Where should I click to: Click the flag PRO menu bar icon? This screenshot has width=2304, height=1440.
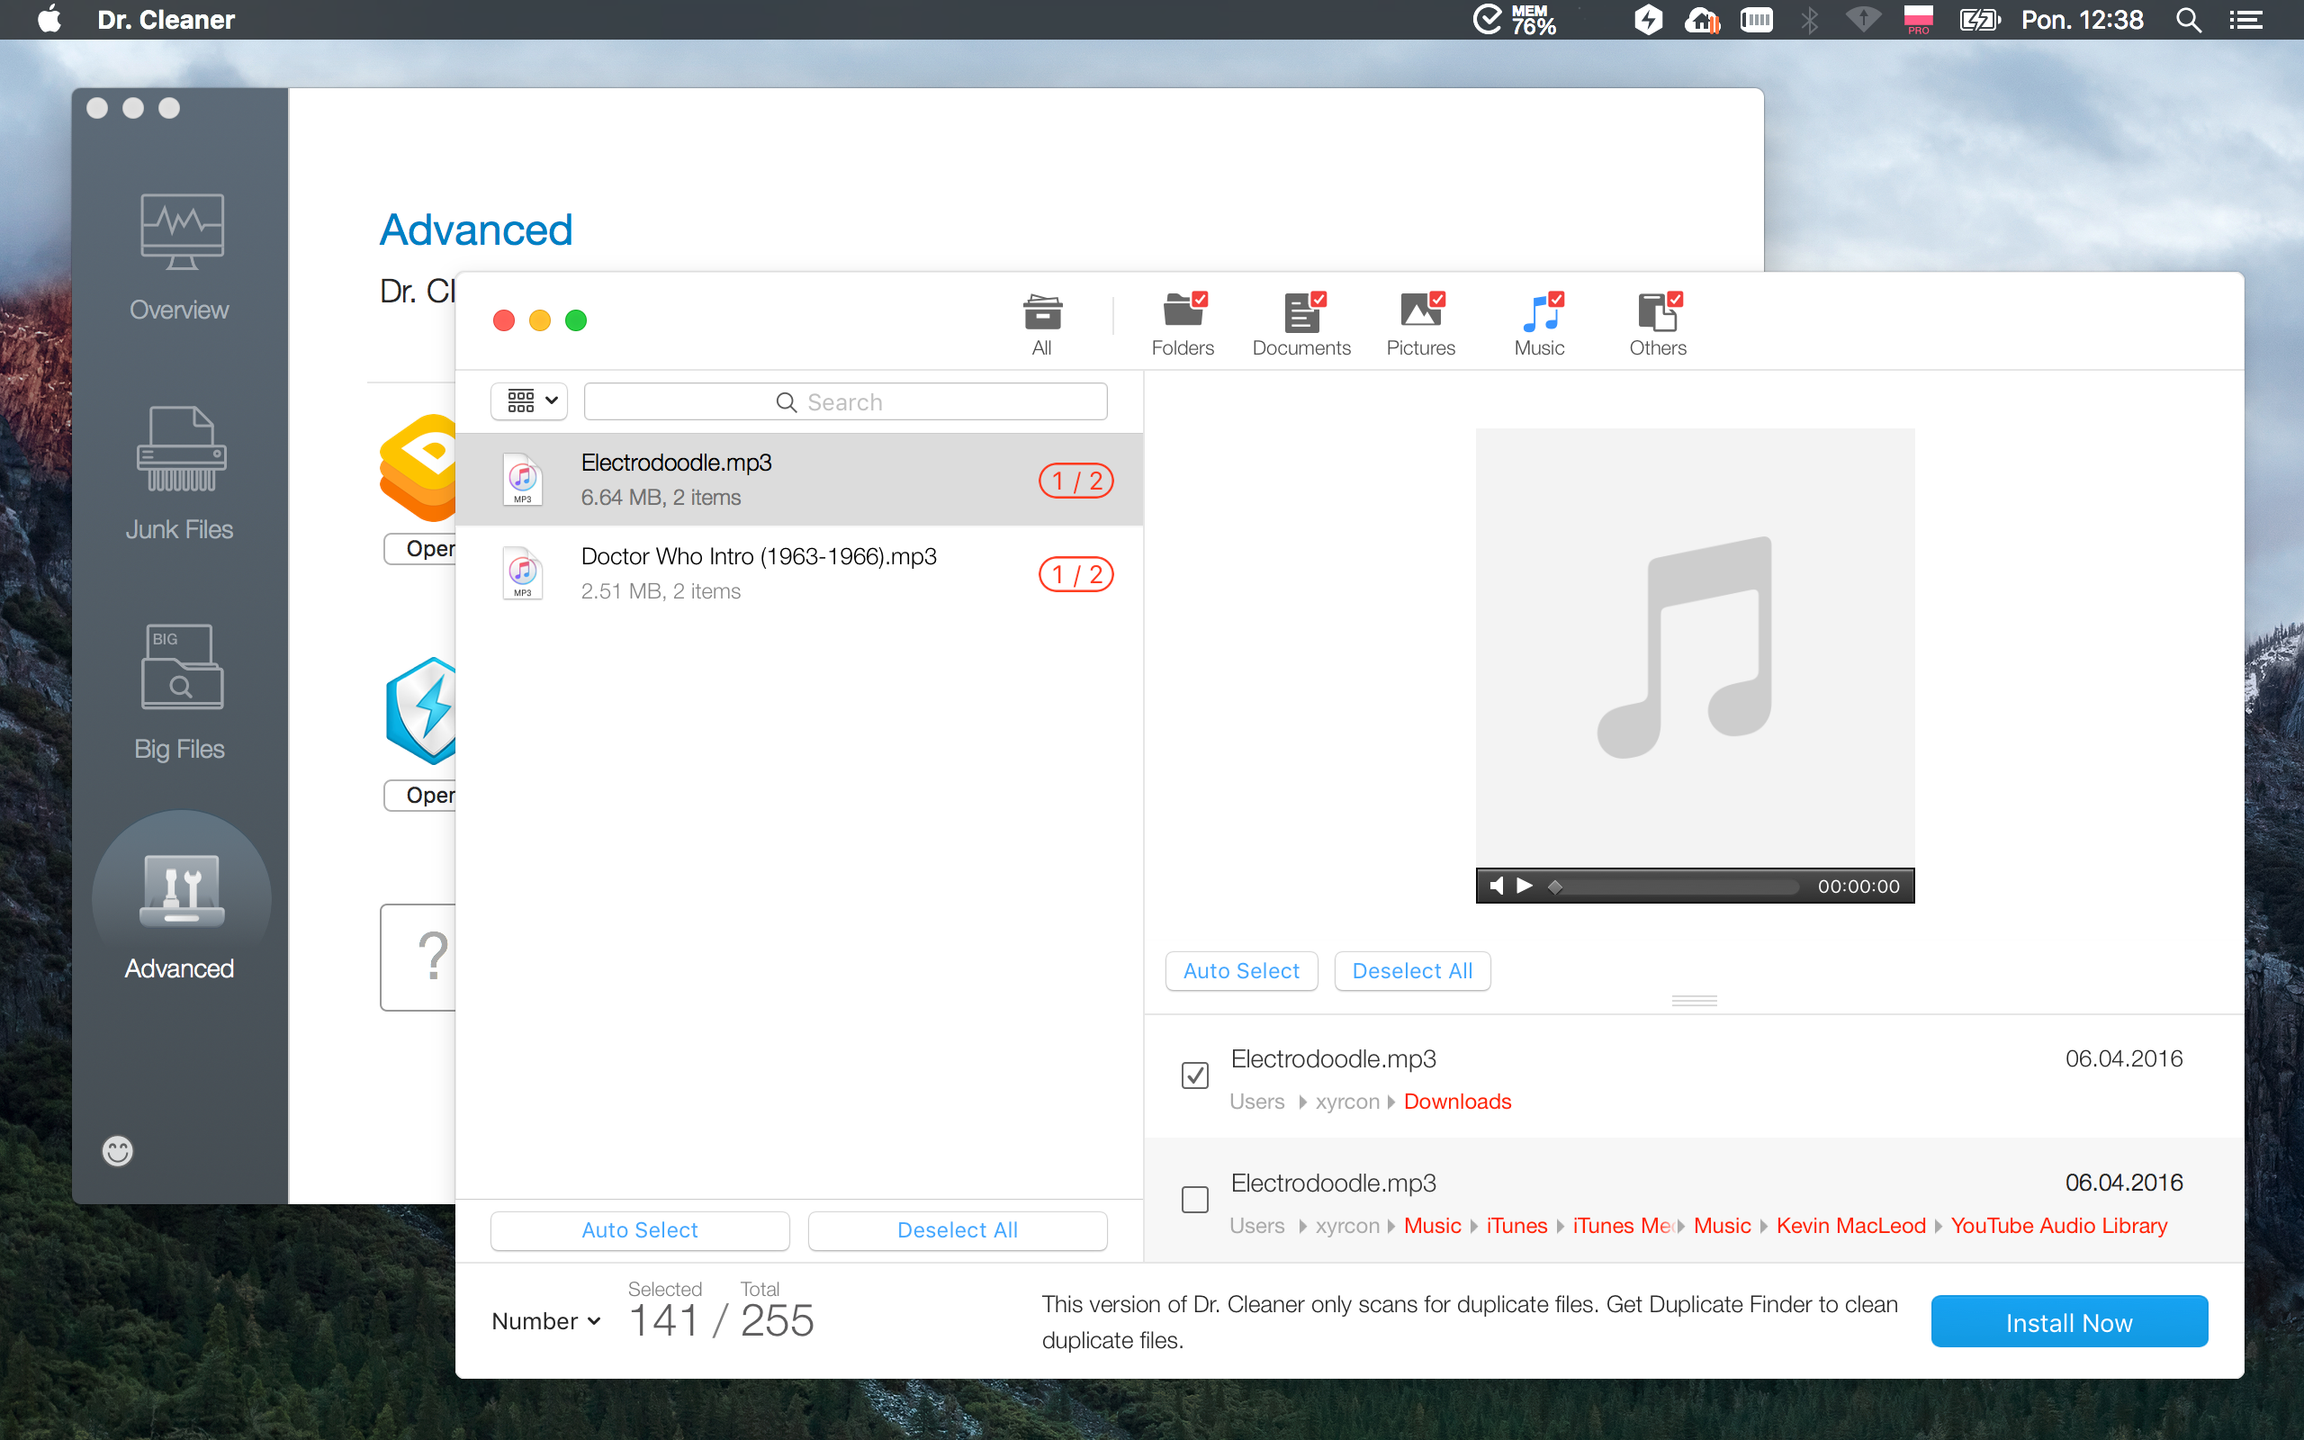pyautogui.click(x=1918, y=20)
